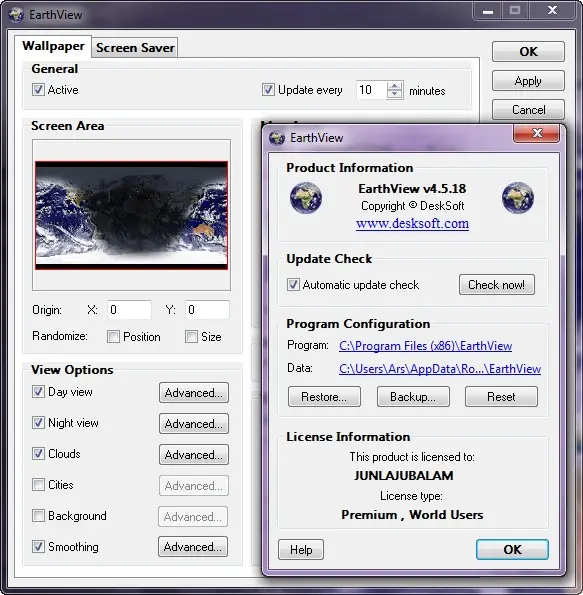The height and width of the screenshot is (595, 583).
Task: Open the Data folder path link
Action: (440, 369)
